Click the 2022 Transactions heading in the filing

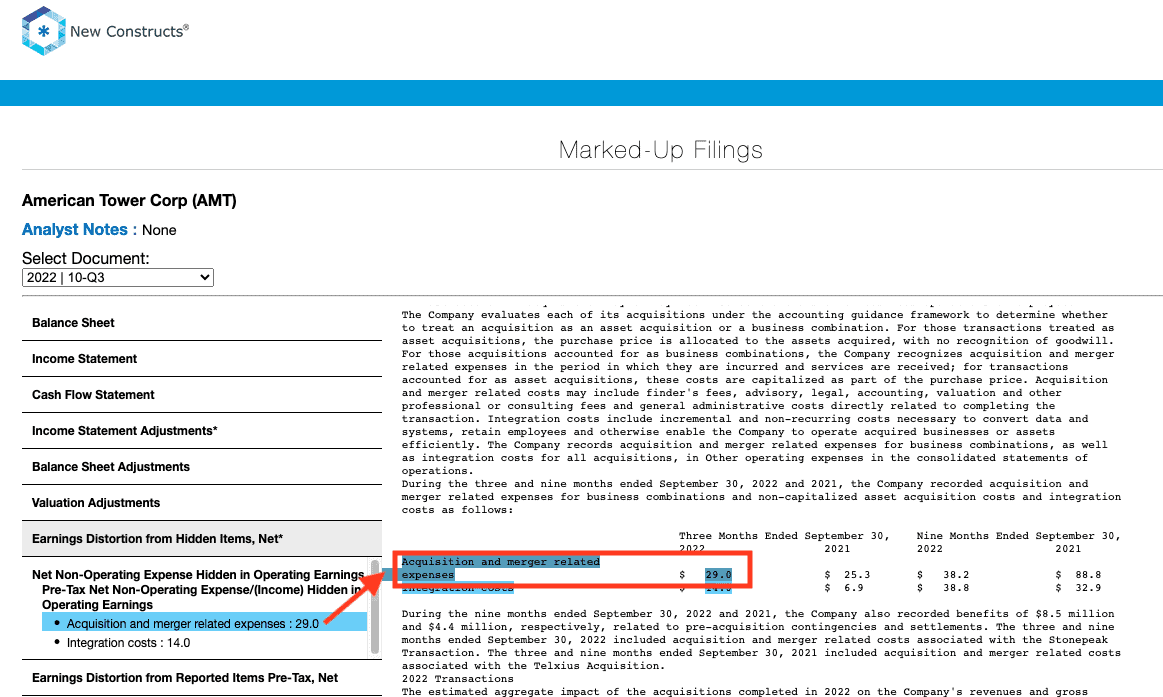tap(457, 678)
